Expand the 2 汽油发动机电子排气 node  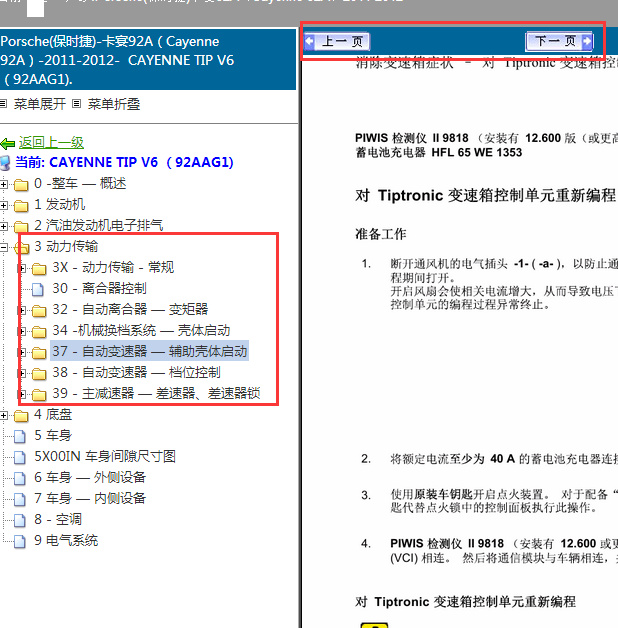tap(4, 226)
